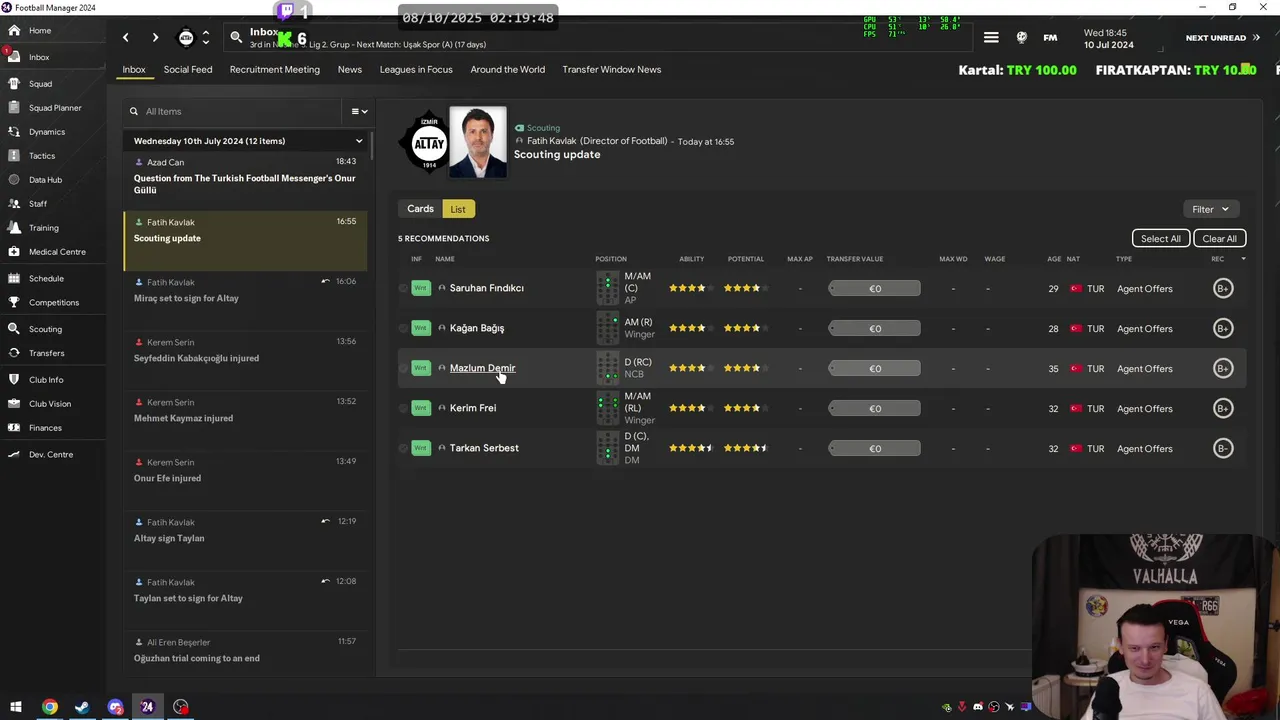Click Tarkan Serbest transfer value bar
The image size is (1280, 720).
point(874,448)
